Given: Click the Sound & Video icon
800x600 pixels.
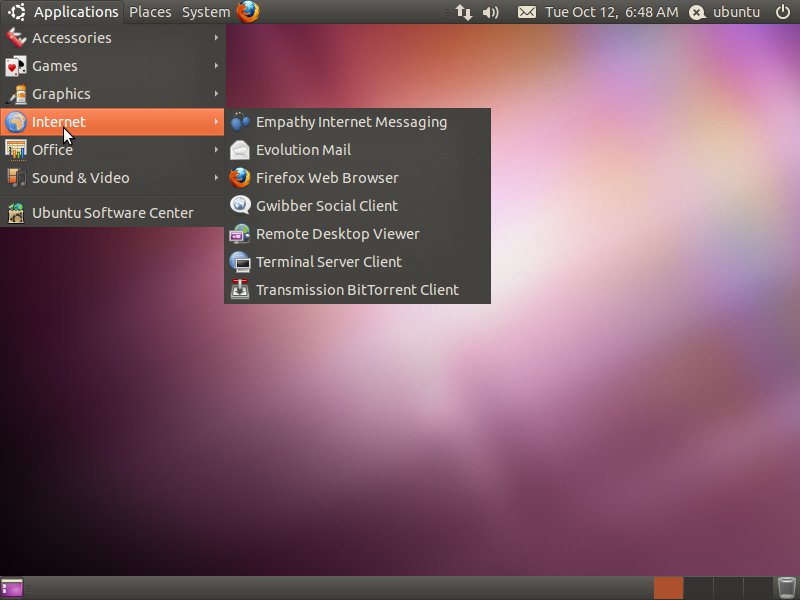Looking at the screenshot, I should pos(16,178).
